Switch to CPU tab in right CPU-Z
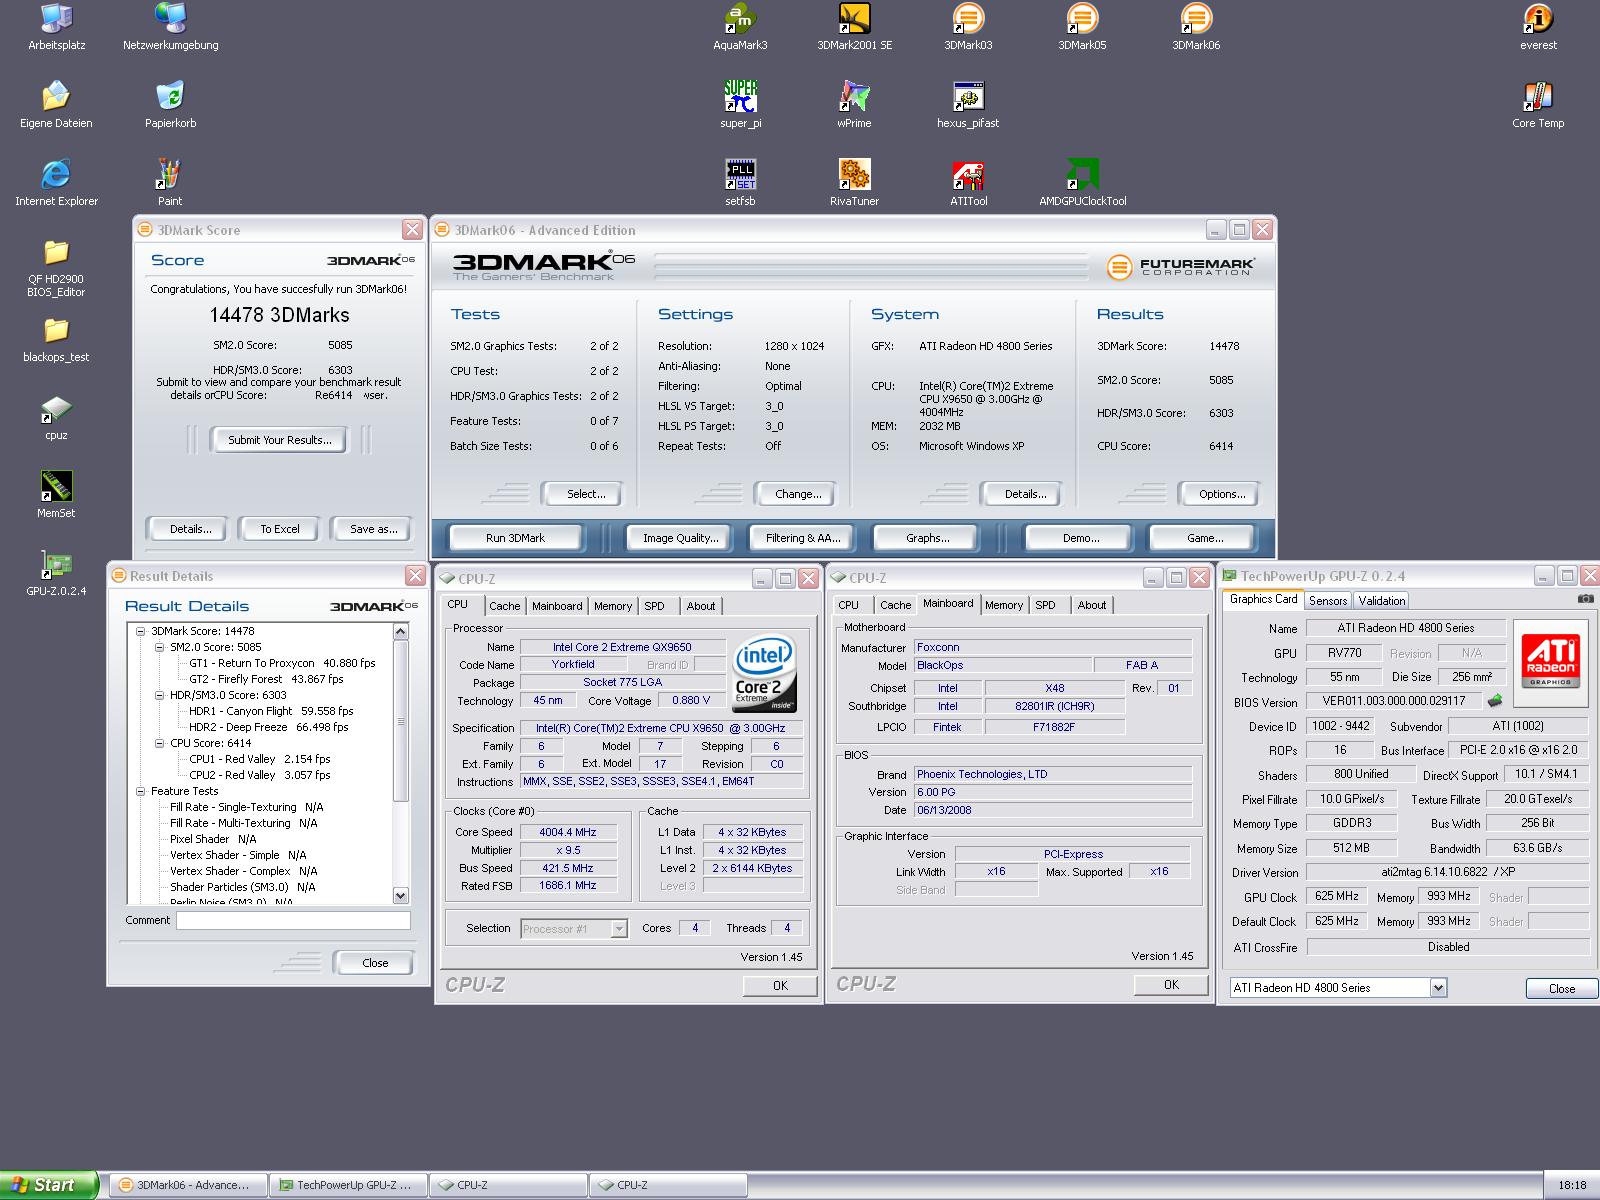Image resolution: width=1600 pixels, height=1200 pixels. coord(849,605)
